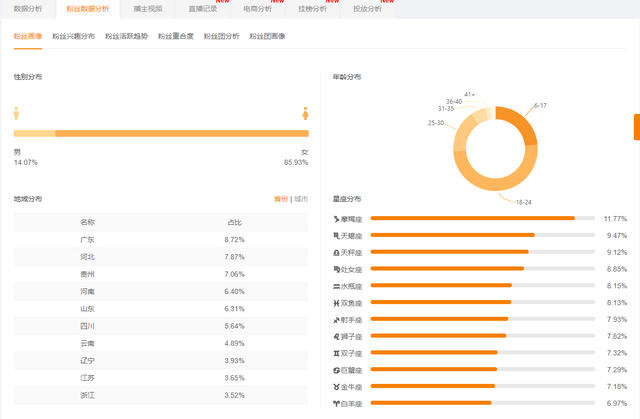Screen dimensions: 640x419
Task: Switch region view to 城市 (city)
Action: [301, 199]
